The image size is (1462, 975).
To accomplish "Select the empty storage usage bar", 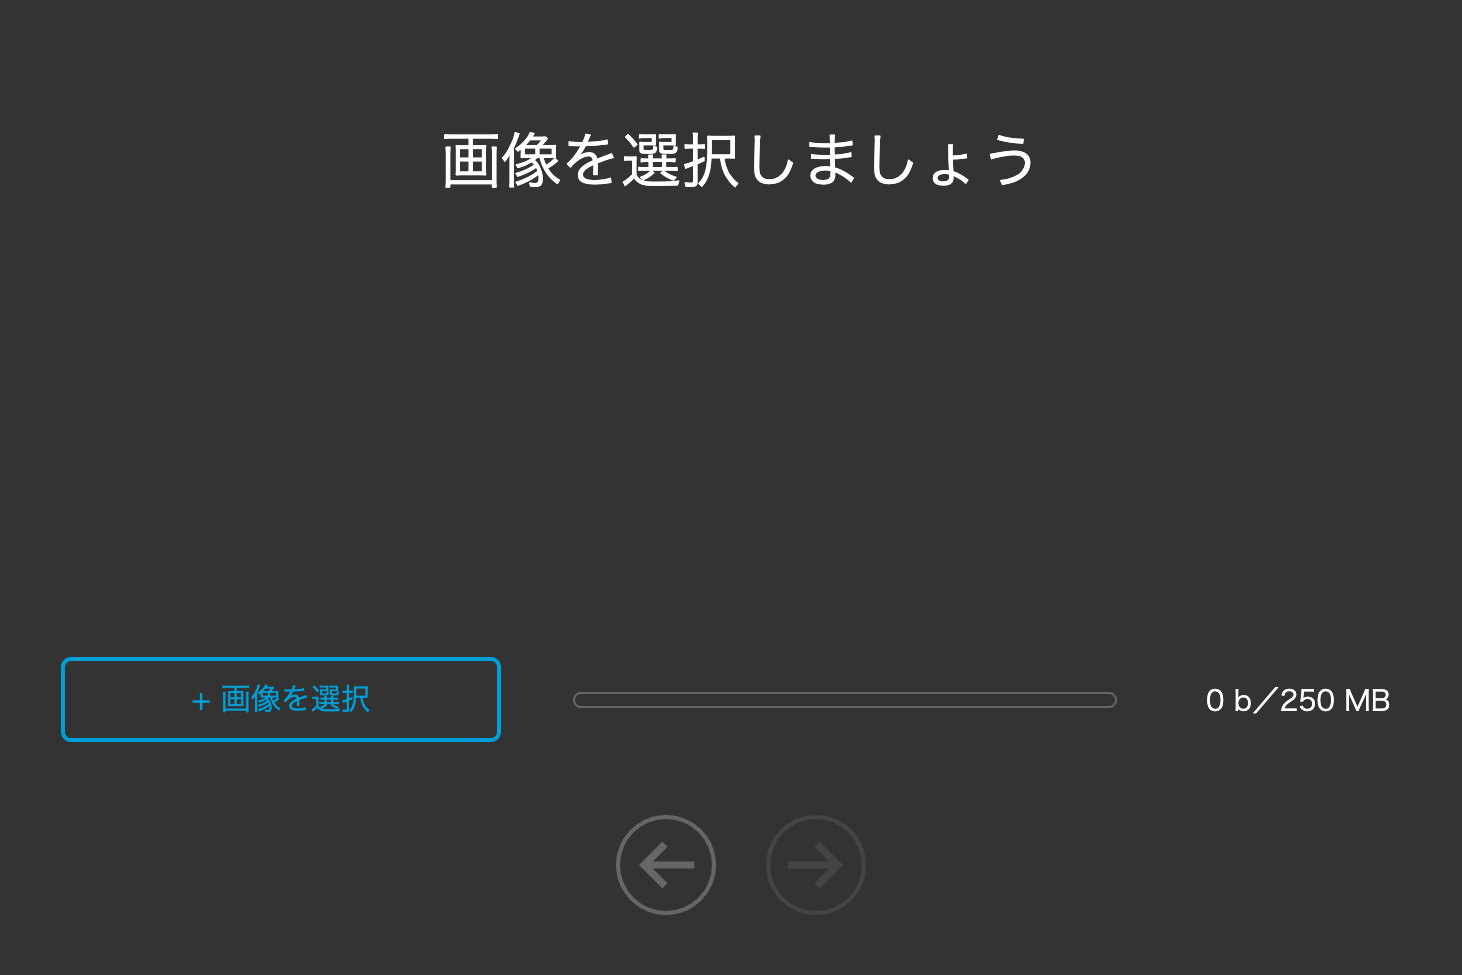I will 845,700.
